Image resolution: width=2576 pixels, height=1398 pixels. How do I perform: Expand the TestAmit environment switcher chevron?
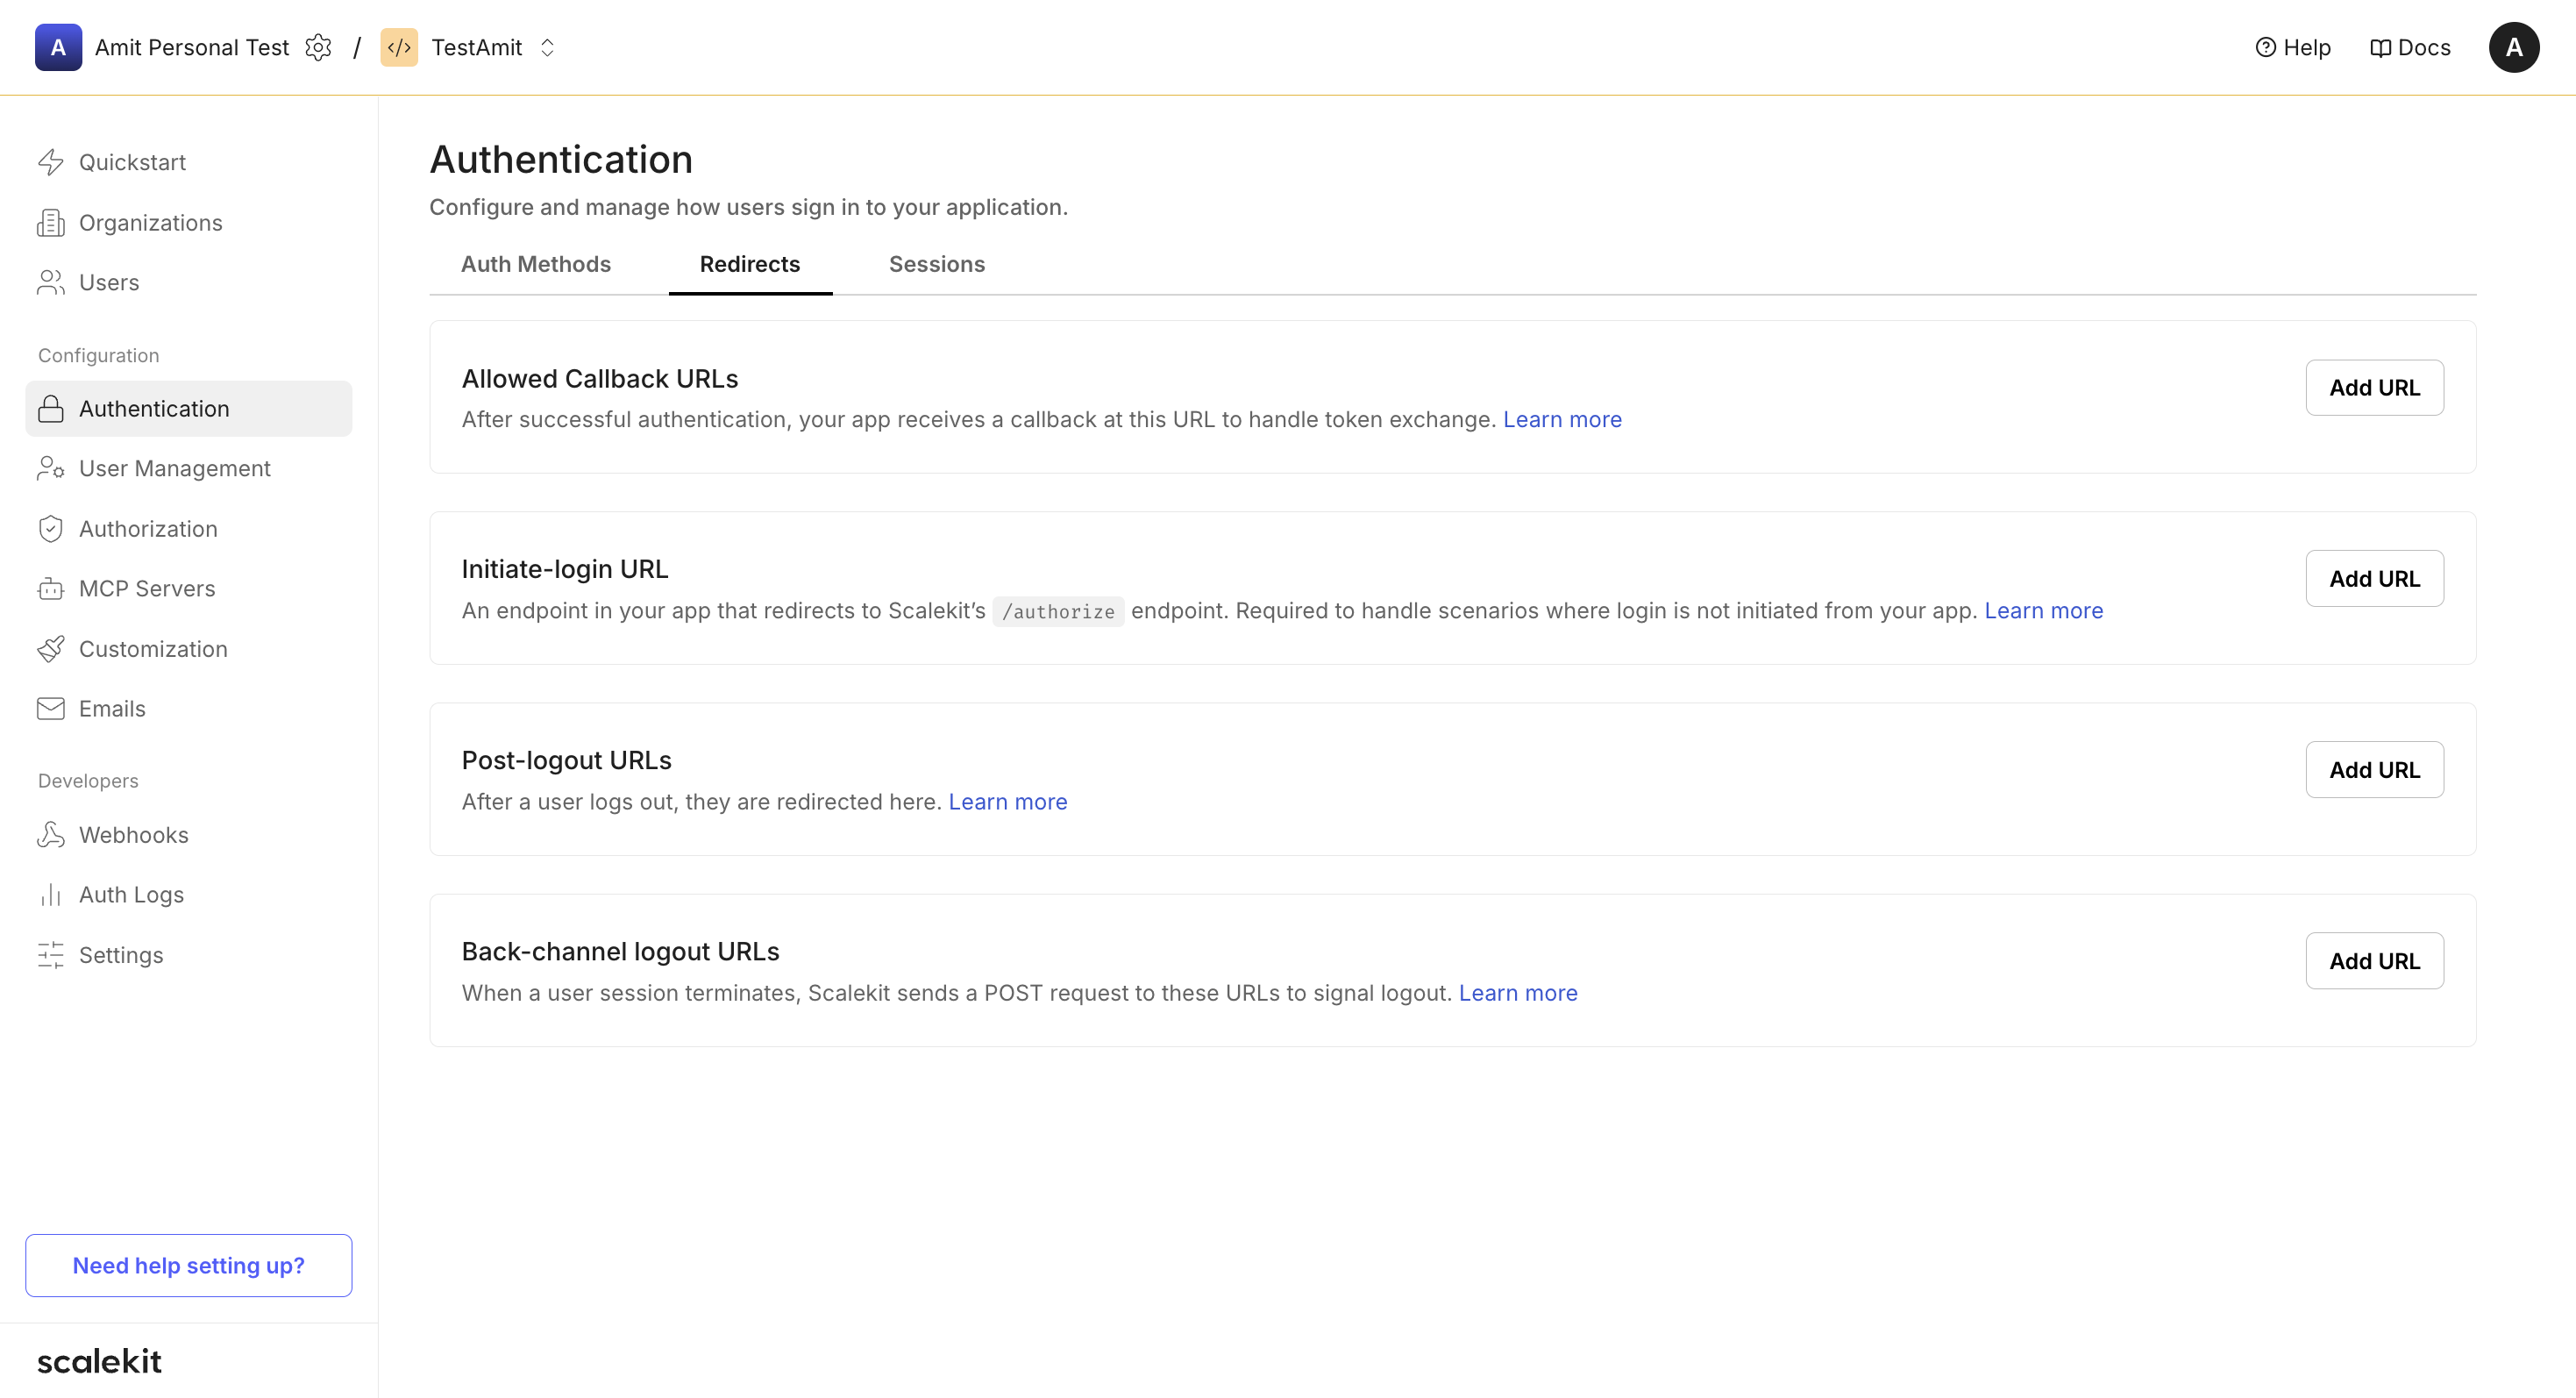point(547,47)
